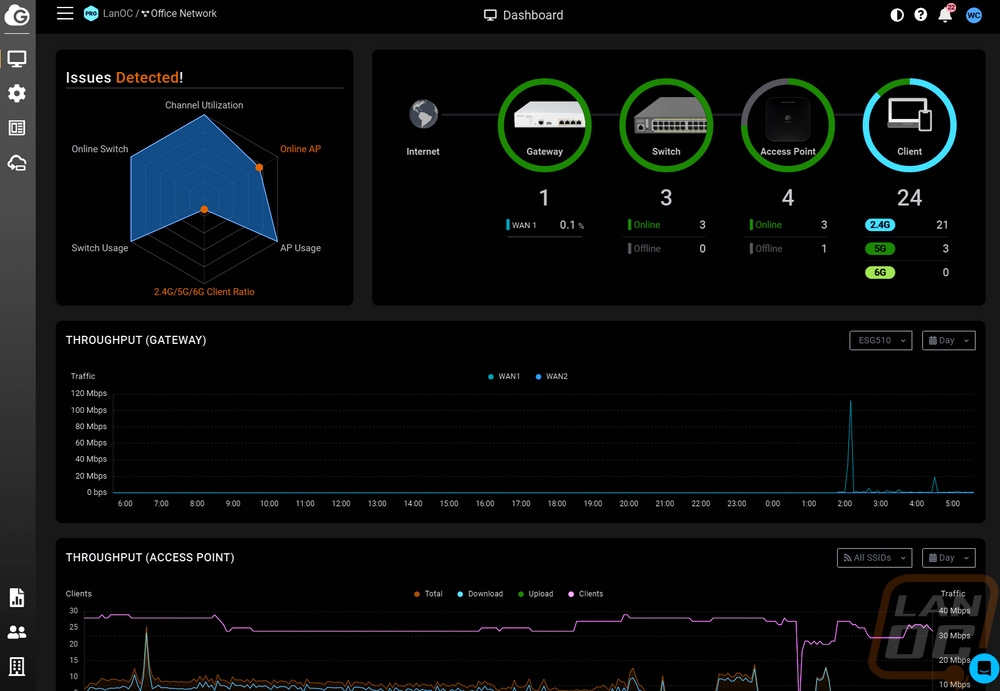Click the WAN 1 usage indicator

[545, 225]
